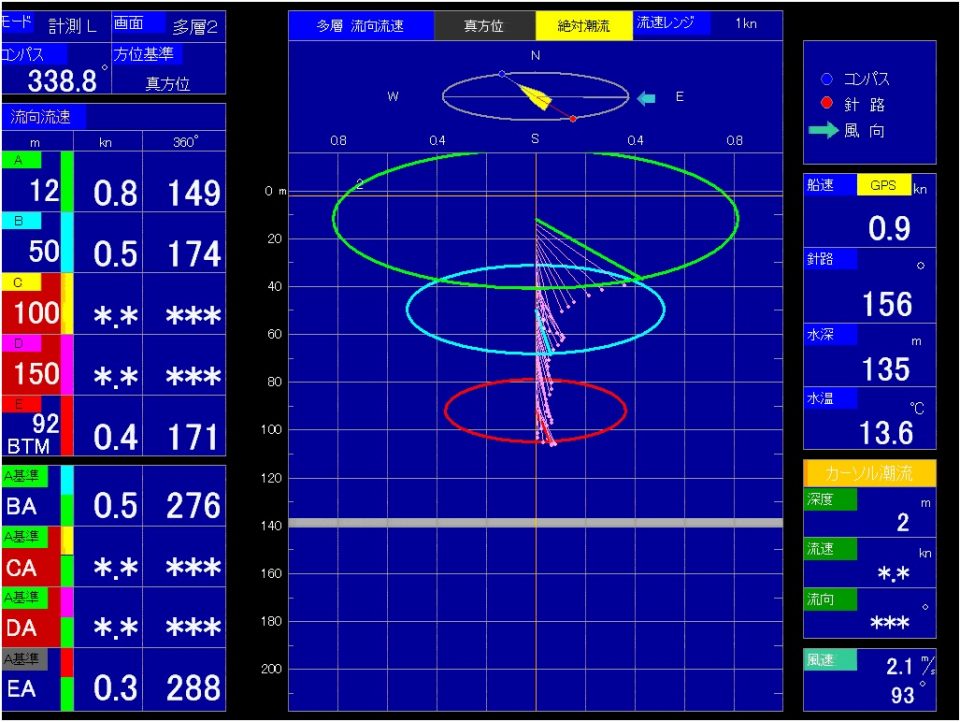Click the cursor 深度 value 2
The height and width of the screenshot is (722, 960).
(x=903, y=522)
